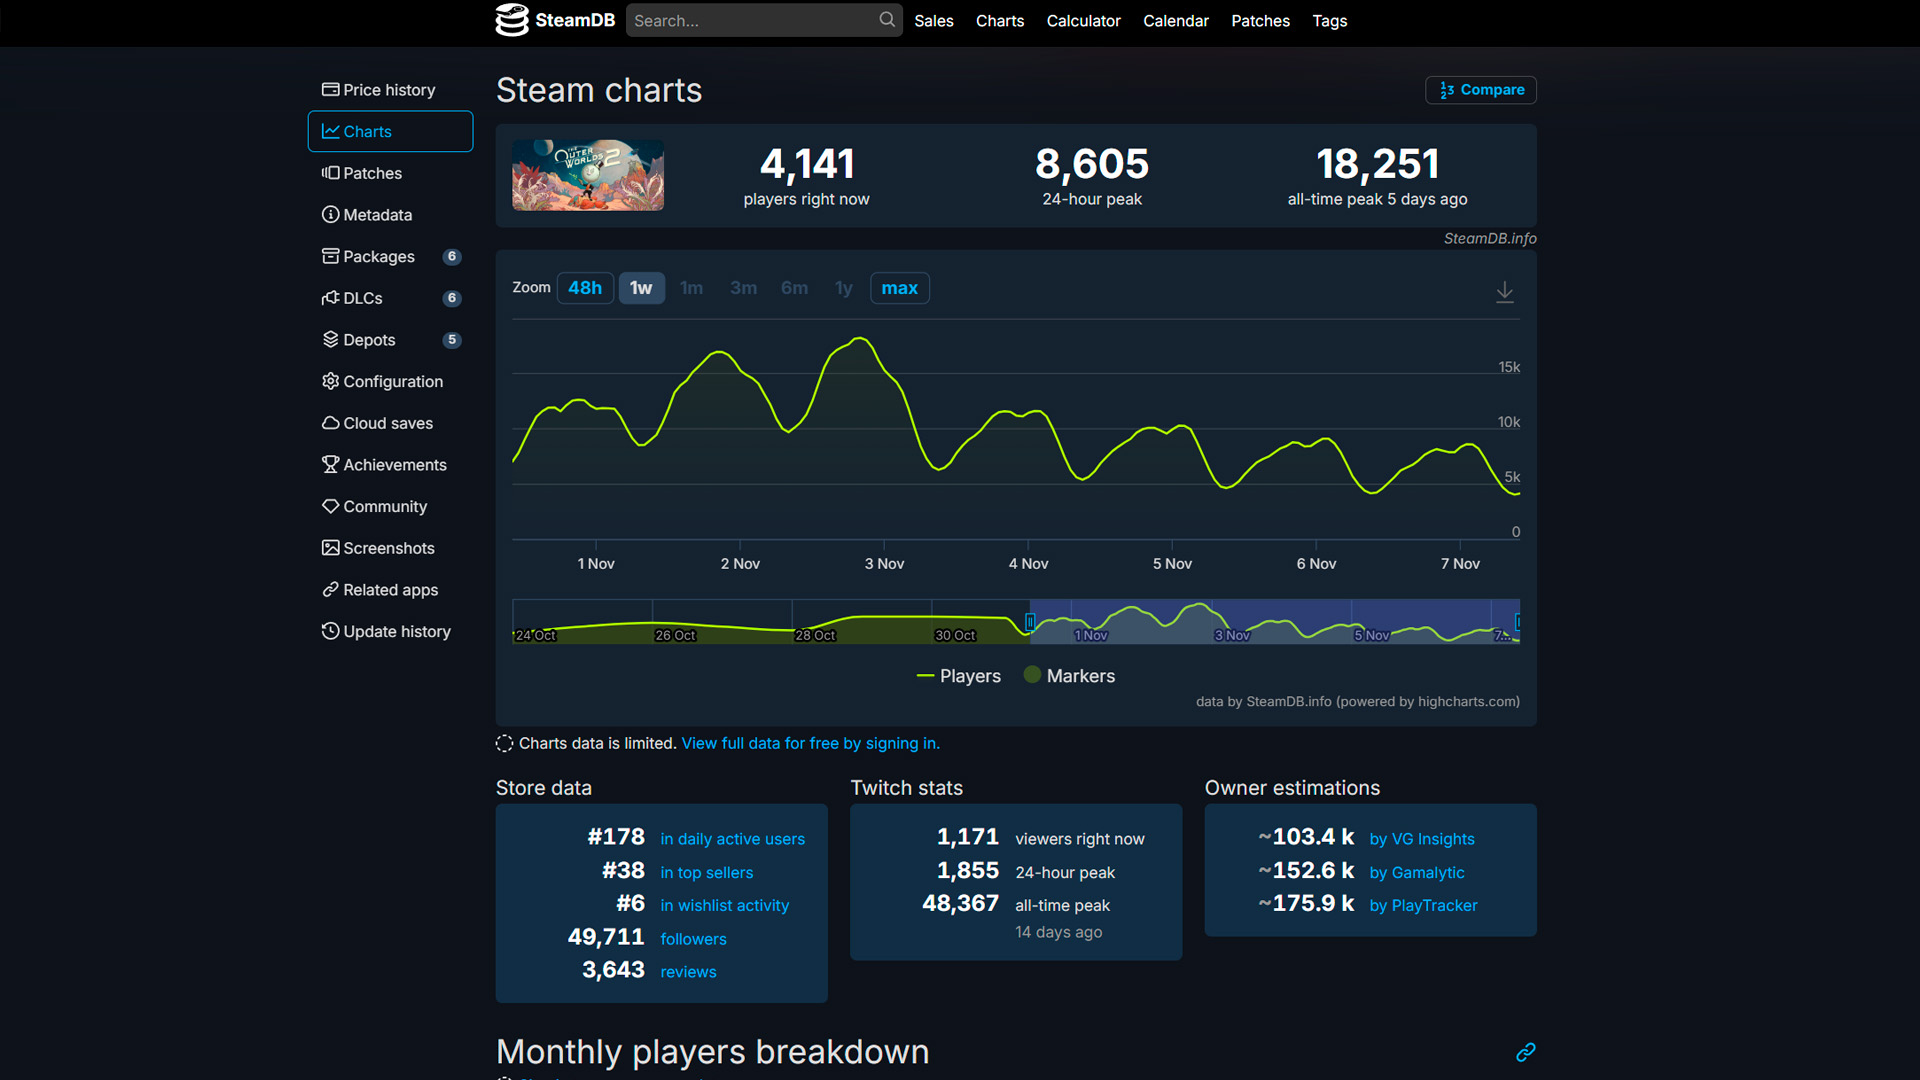Set chart zoom to max
Viewport: 1920px width, 1080px height.
[899, 288]
